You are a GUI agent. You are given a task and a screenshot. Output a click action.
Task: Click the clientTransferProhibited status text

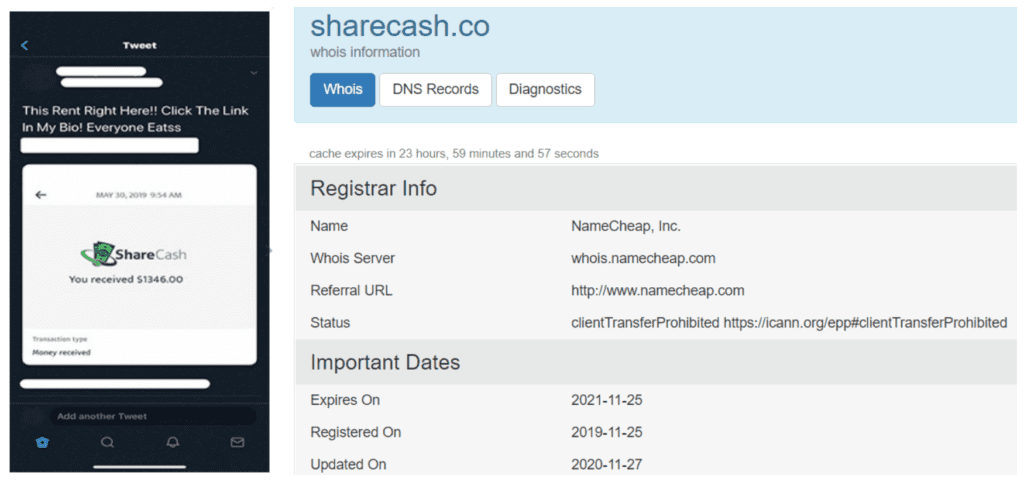(x=789, y=323)
